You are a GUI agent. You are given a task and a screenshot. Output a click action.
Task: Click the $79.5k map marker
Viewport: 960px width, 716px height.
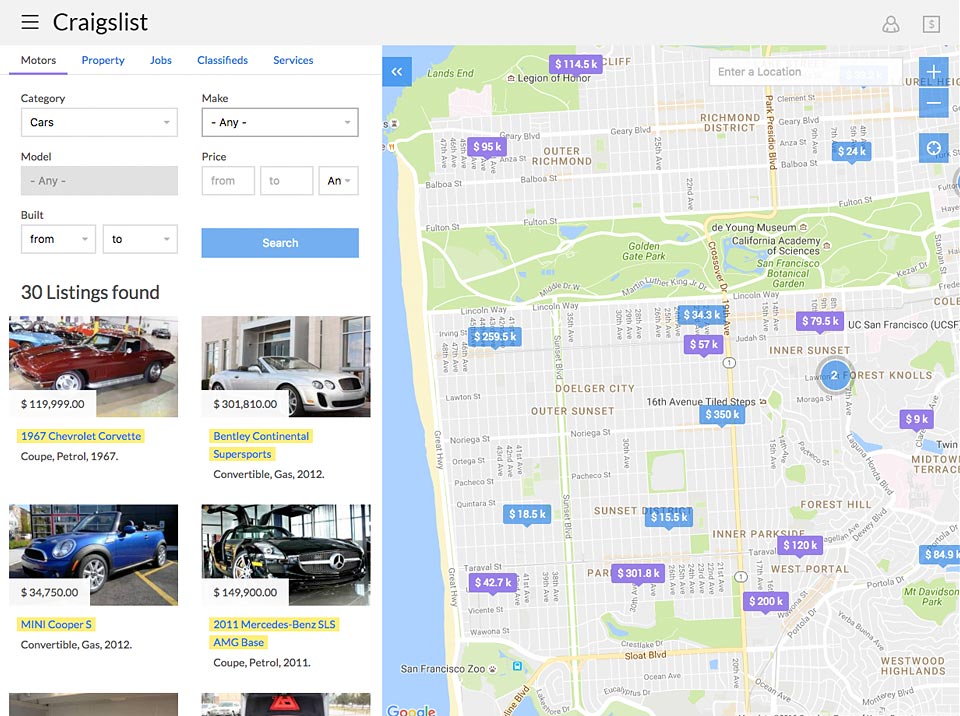point(820,321)
